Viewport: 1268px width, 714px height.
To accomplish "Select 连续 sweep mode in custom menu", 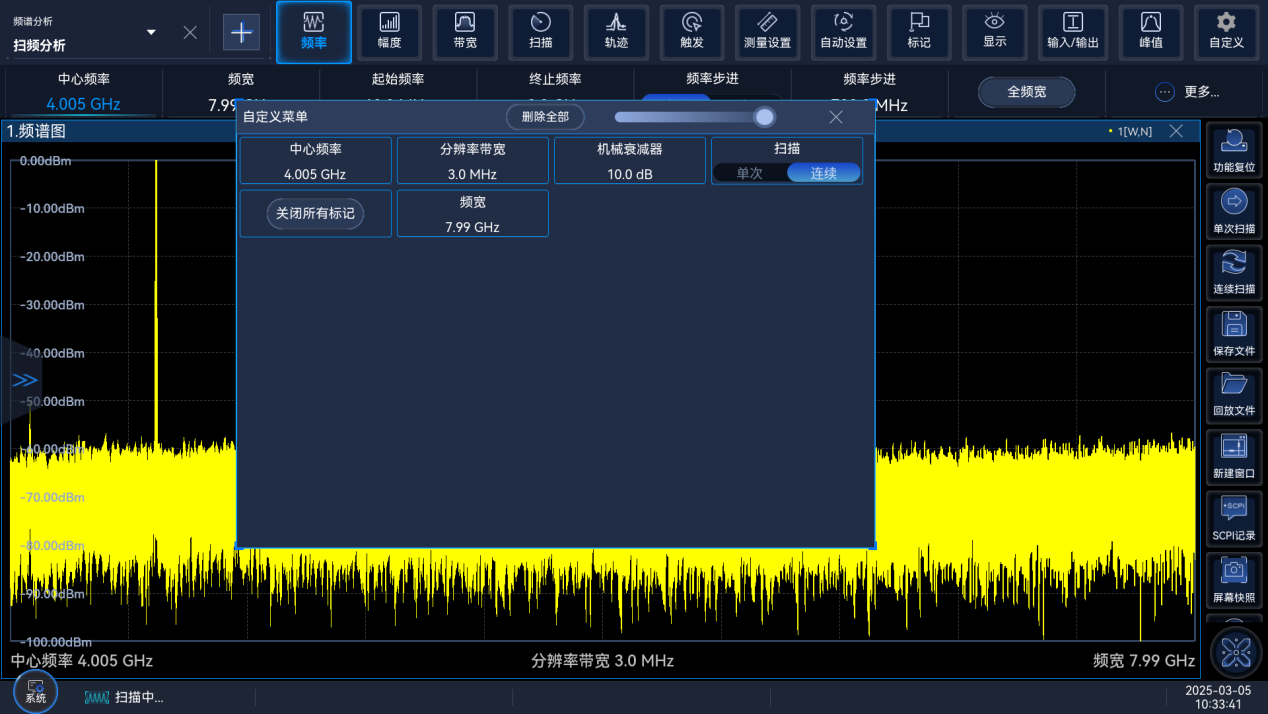I will pos(823,173).
